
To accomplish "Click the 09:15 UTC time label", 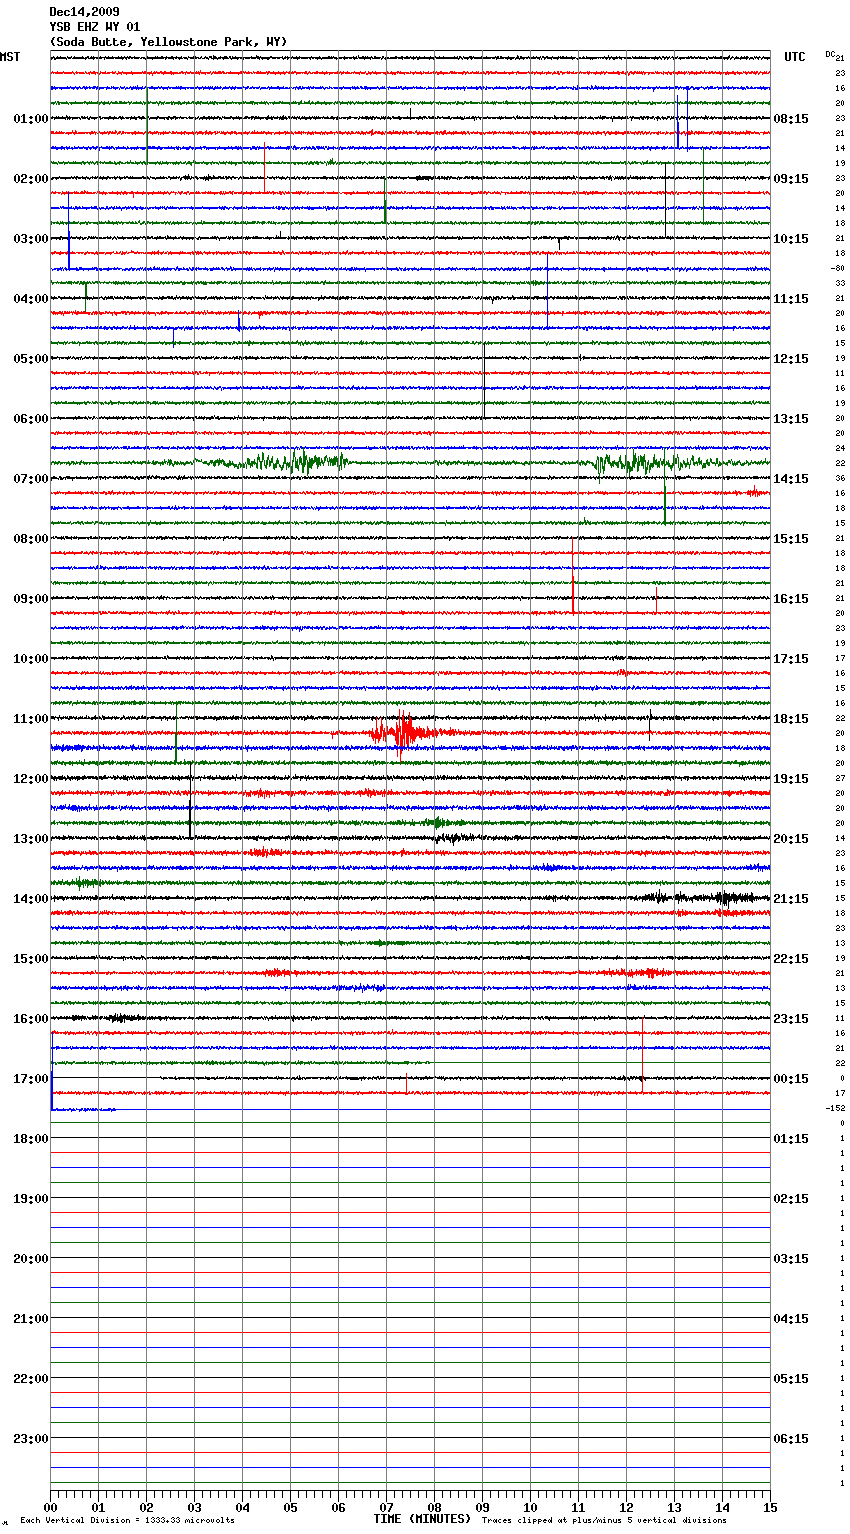I will (x=791, y=179).
